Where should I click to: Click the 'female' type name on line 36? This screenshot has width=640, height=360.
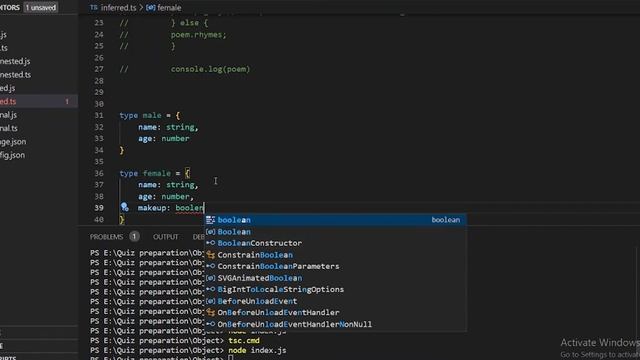coord(157,173)
